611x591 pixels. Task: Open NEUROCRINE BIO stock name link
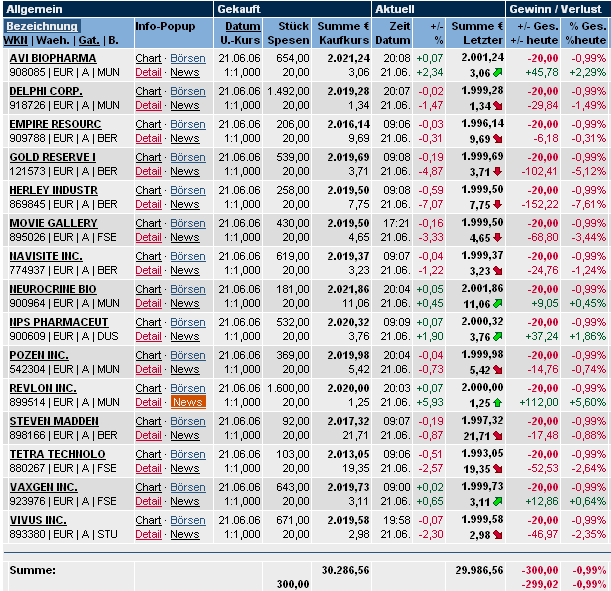point(53,289)
